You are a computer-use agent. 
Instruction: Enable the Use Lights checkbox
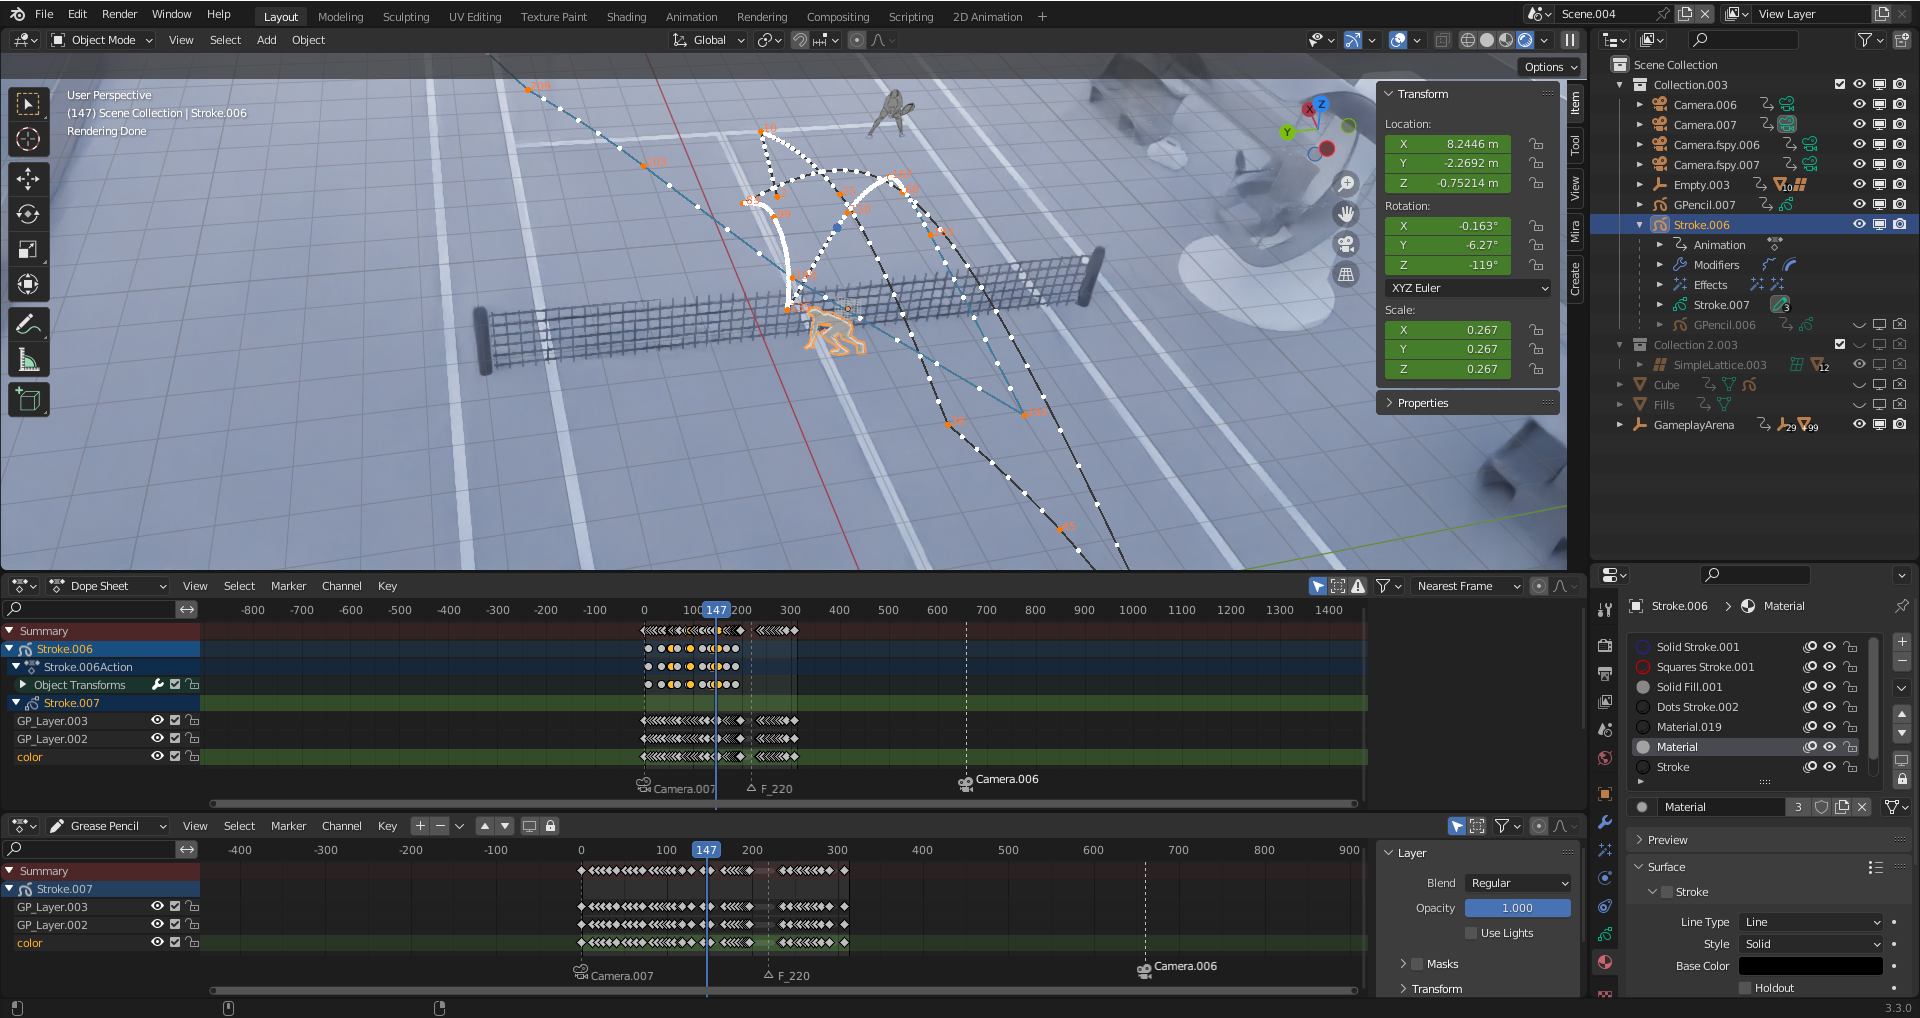1471,933
